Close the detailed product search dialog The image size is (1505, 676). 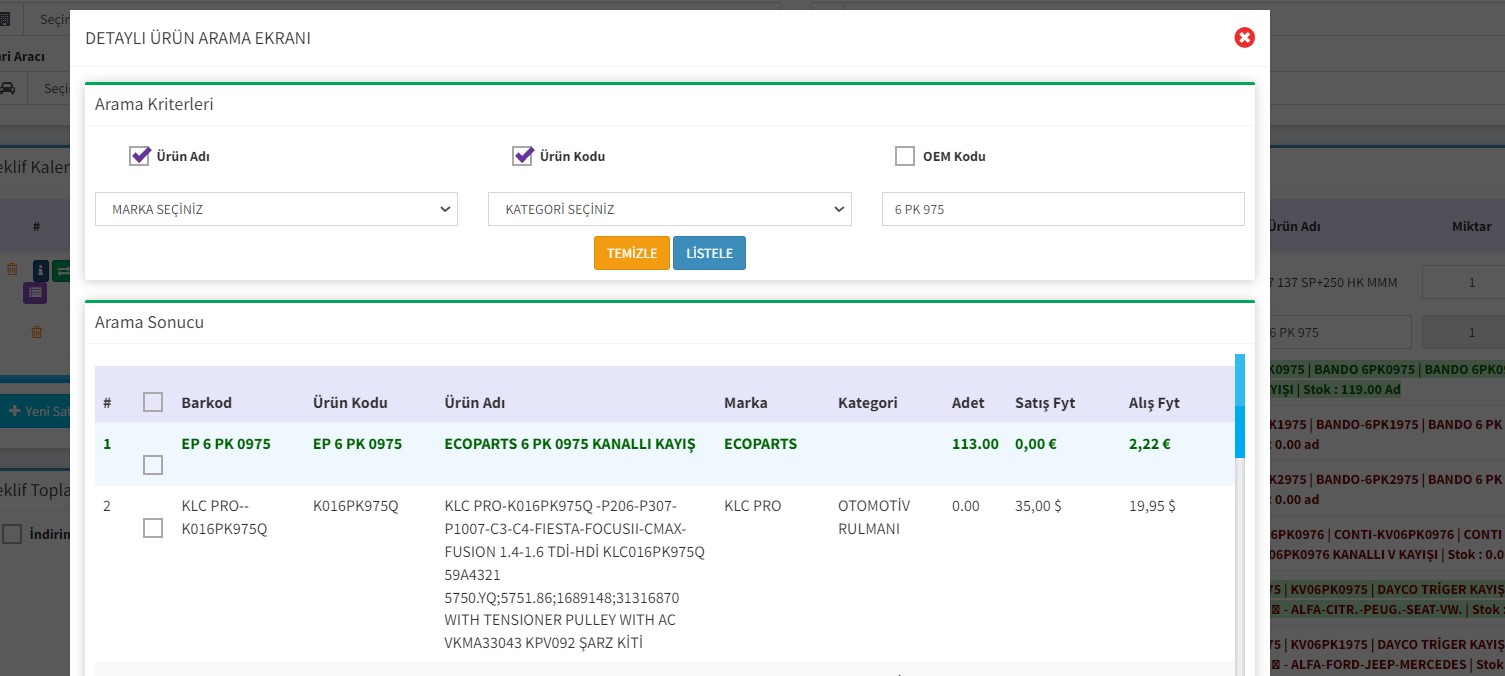(1244, 38)
